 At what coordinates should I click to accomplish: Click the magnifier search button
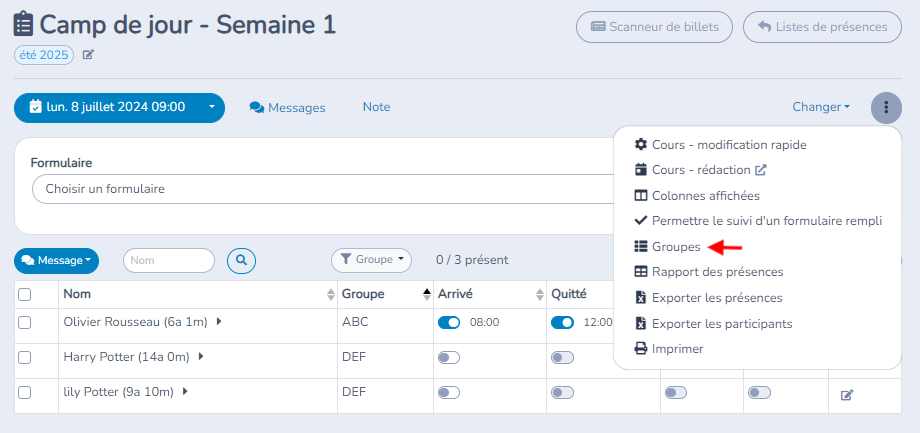pyautogui.click(x=242, y=260)
